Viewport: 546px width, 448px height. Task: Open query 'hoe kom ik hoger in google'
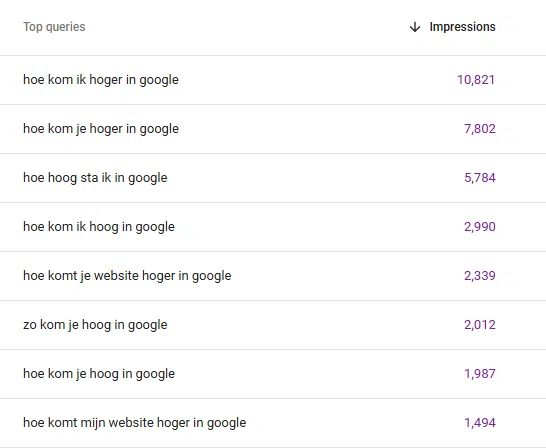[101, 80]
